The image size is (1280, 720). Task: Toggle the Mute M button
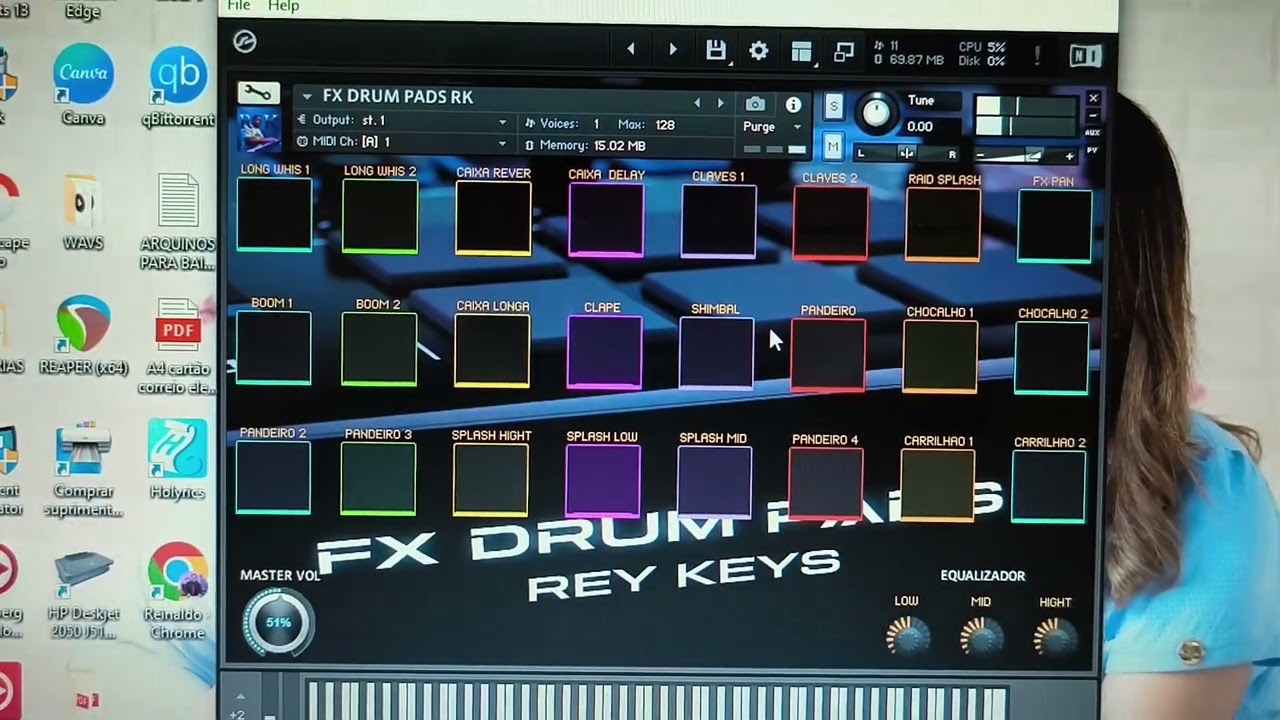pyautogui.click(x=833, y=147)
